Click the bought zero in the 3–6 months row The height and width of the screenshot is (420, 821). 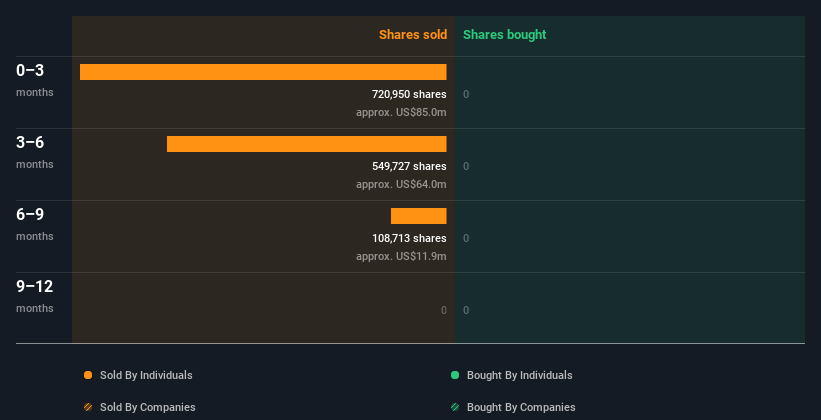pos(466,167)
